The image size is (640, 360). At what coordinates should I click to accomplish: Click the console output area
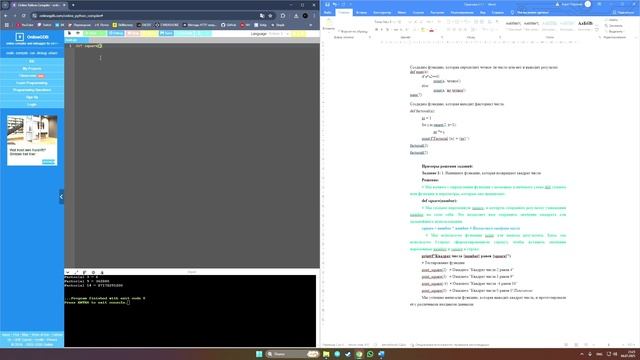coord(190,310)
